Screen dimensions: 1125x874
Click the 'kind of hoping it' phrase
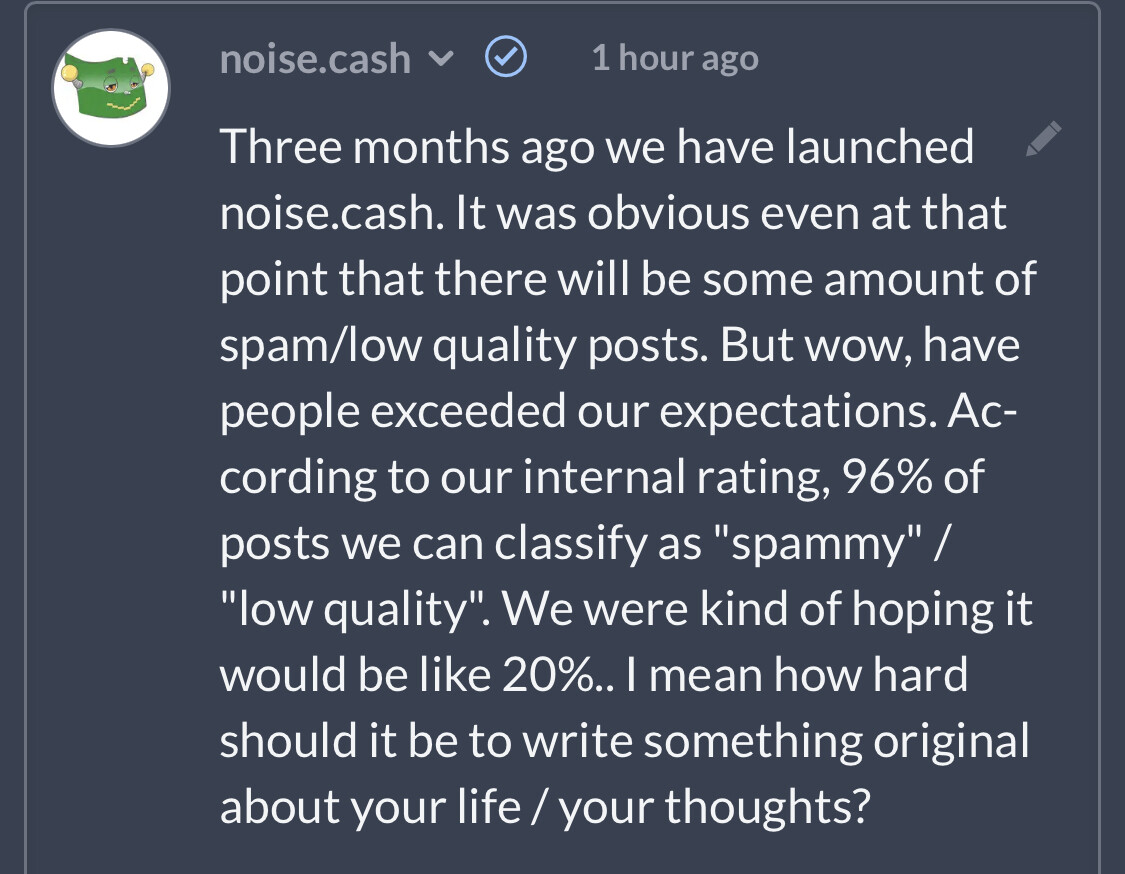pyautogui.click(x=865, y=610)
